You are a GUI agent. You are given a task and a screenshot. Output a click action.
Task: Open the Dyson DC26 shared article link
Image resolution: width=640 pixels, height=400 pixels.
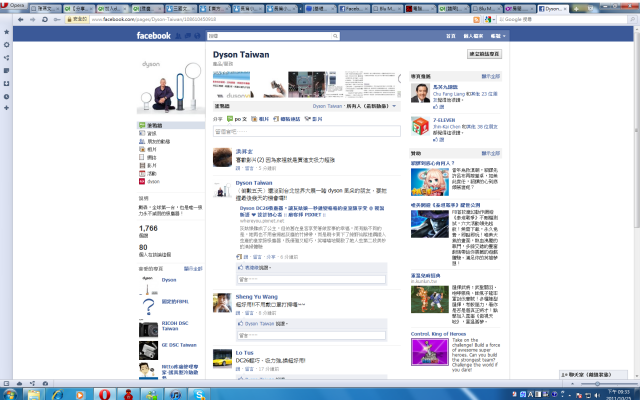click(x=312, y=211)
